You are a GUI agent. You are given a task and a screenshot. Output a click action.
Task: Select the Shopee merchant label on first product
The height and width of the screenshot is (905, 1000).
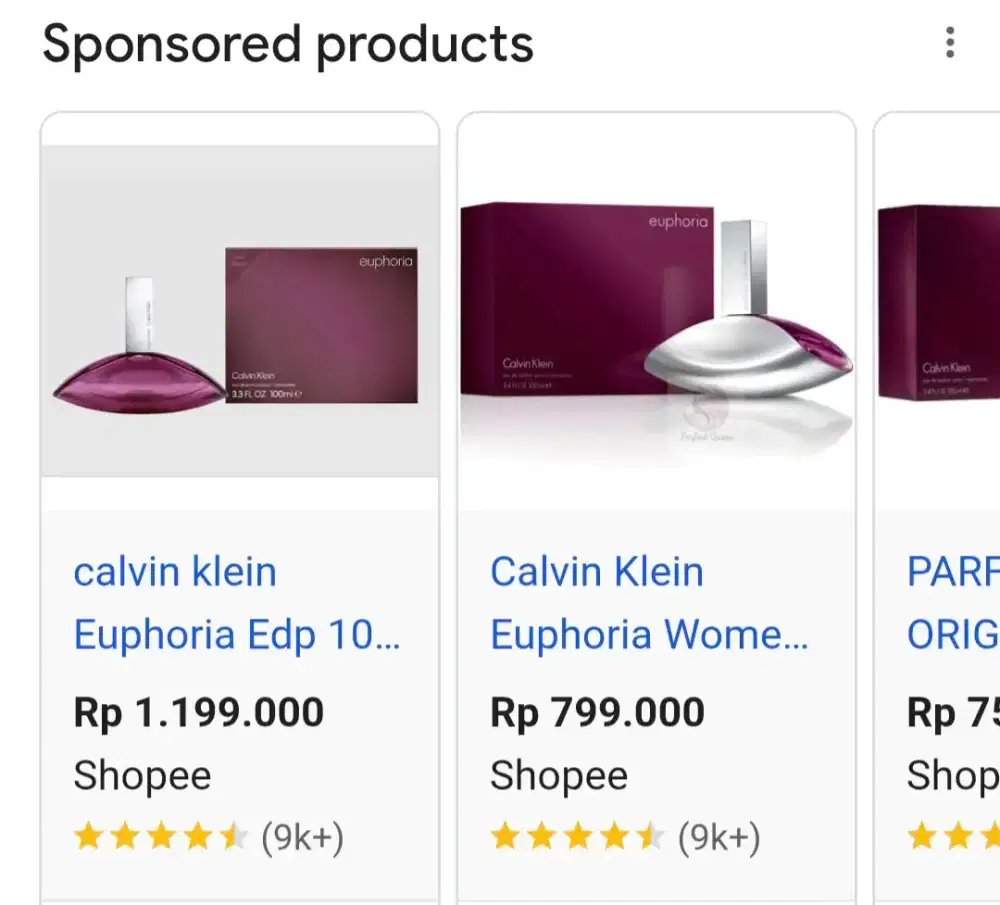click(x=141, y=775)
